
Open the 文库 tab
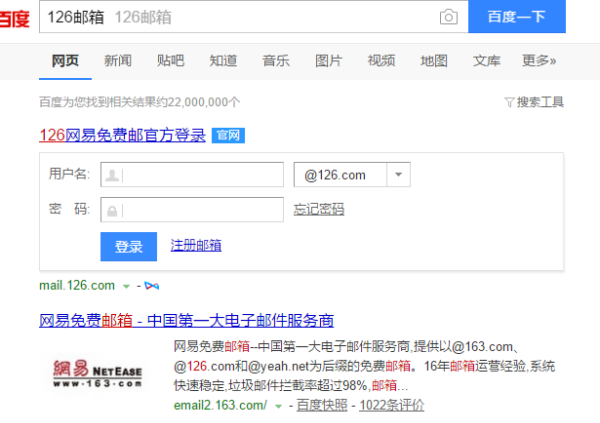click(x=487, y=60)
